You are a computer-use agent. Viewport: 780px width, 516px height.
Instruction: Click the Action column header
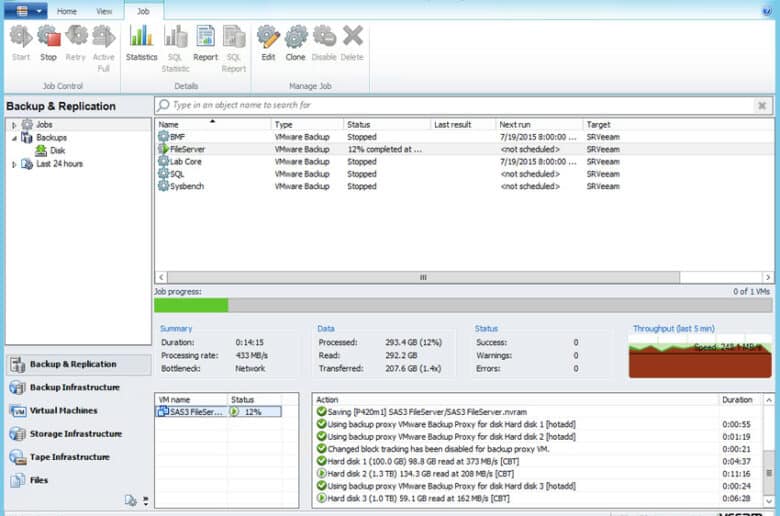click(x=515, y=400)
